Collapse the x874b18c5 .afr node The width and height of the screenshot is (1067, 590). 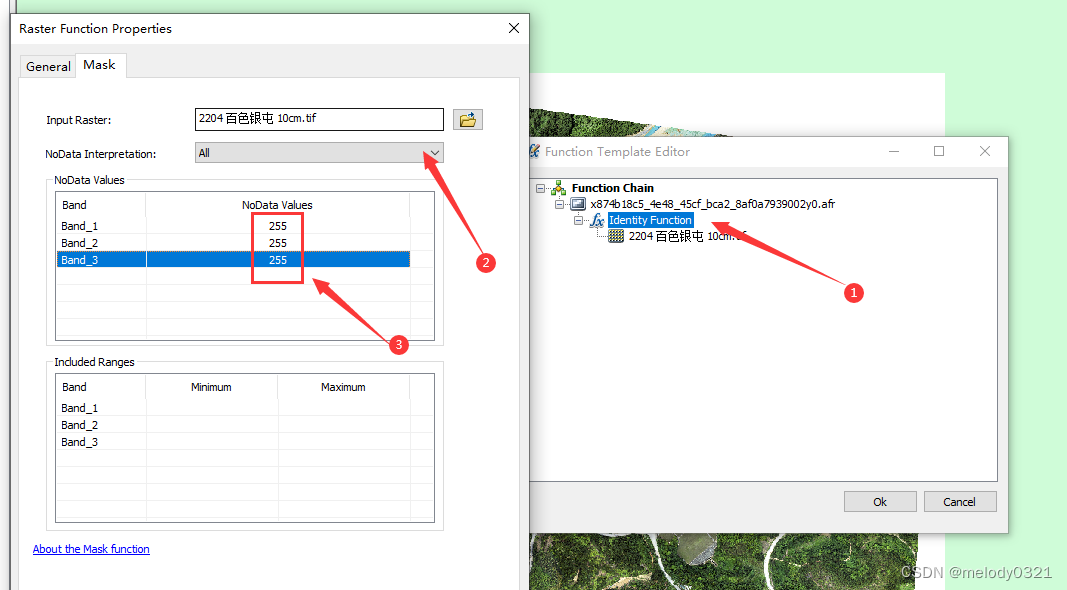(x=559, y=204)
